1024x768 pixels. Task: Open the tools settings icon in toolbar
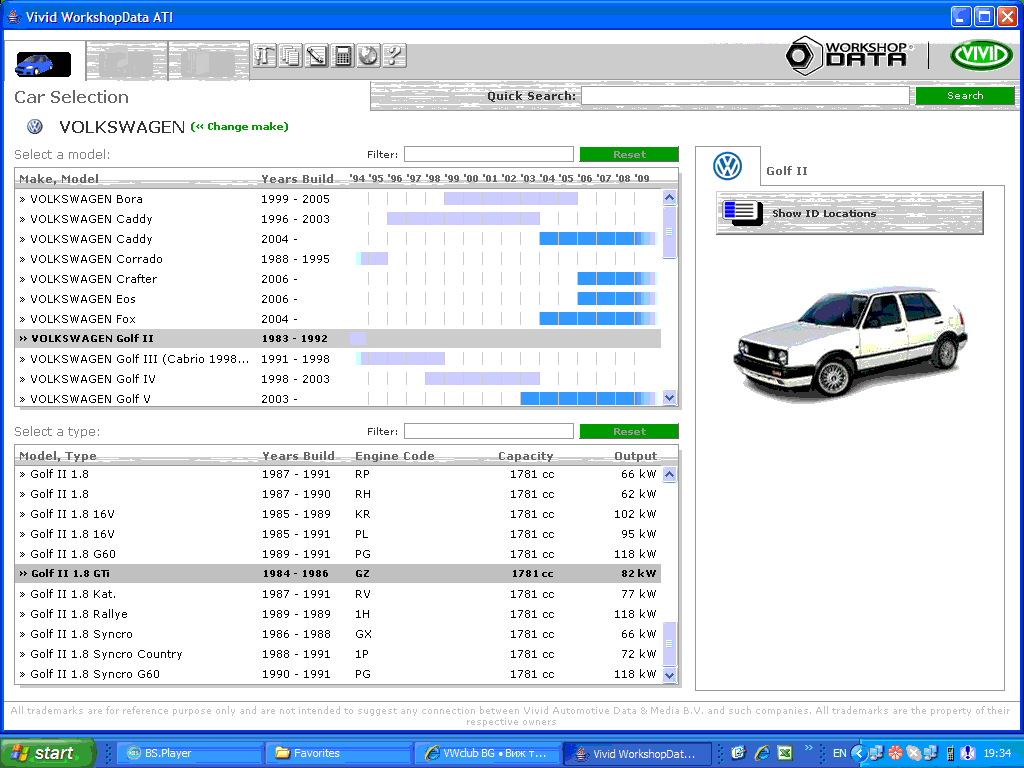[265, 56]
